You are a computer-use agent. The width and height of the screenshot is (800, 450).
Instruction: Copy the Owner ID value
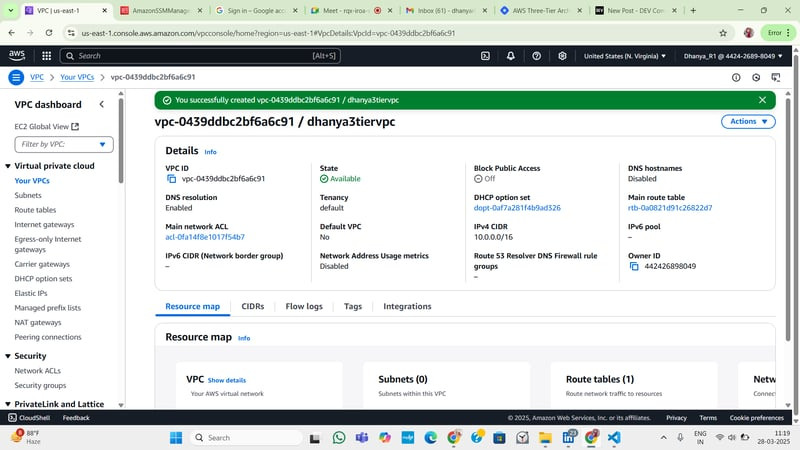click(634, 266)
